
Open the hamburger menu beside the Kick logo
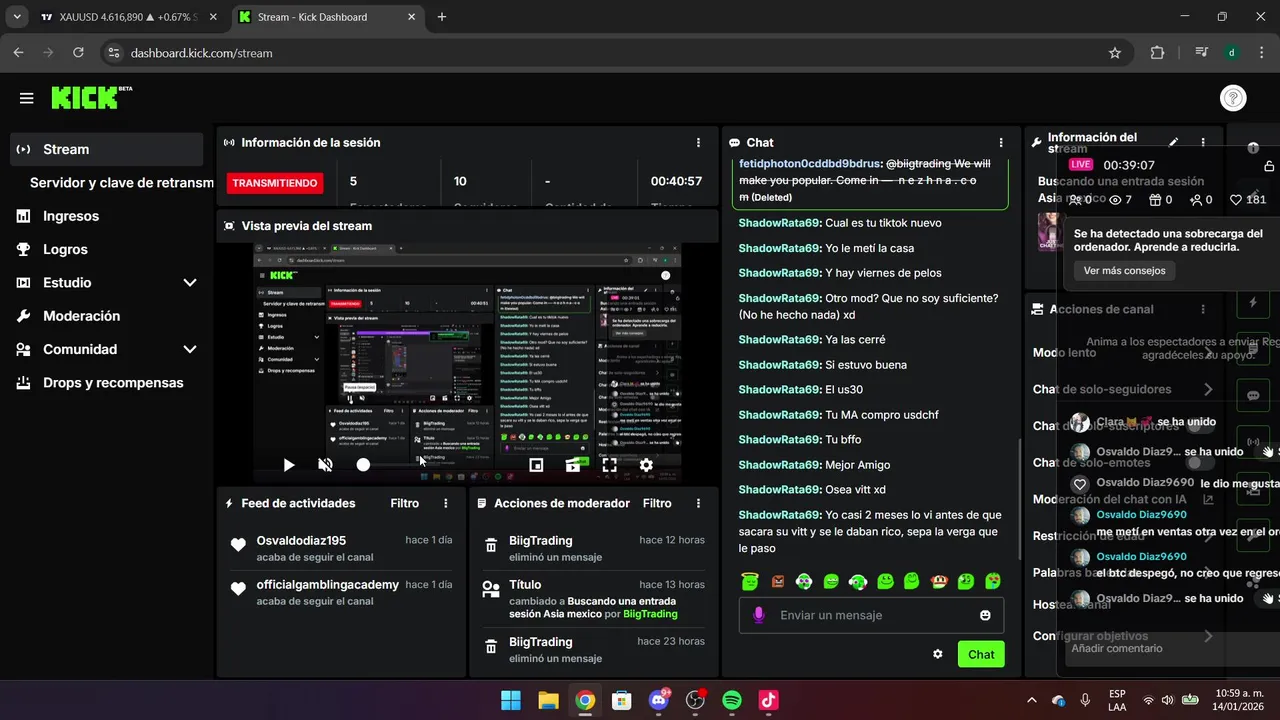pyautogui.click(x=26, y=98)
